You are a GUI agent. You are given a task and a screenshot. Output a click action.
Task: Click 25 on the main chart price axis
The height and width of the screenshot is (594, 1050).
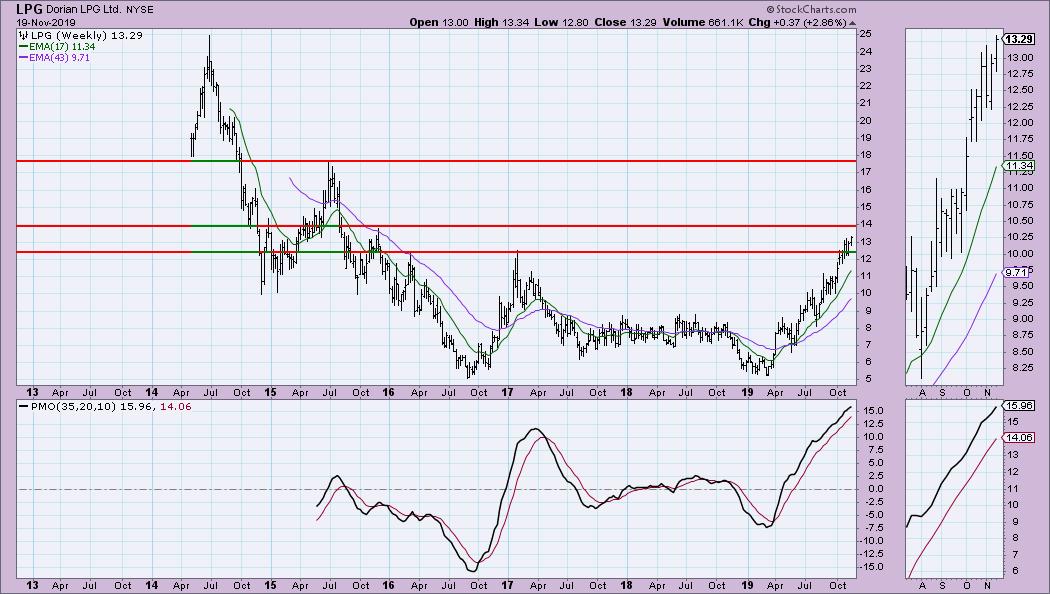pyautogui.click(x=865, y=34)
